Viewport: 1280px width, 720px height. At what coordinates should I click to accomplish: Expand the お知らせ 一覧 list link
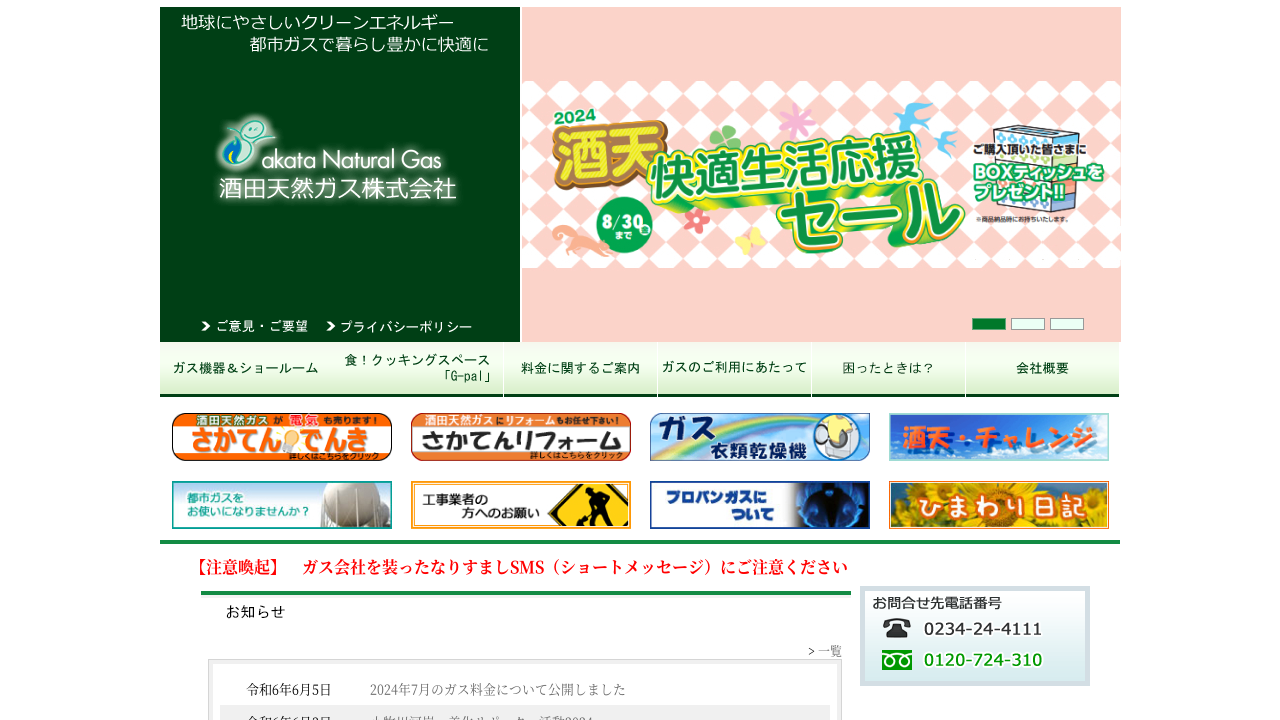(x=825, y=651)
